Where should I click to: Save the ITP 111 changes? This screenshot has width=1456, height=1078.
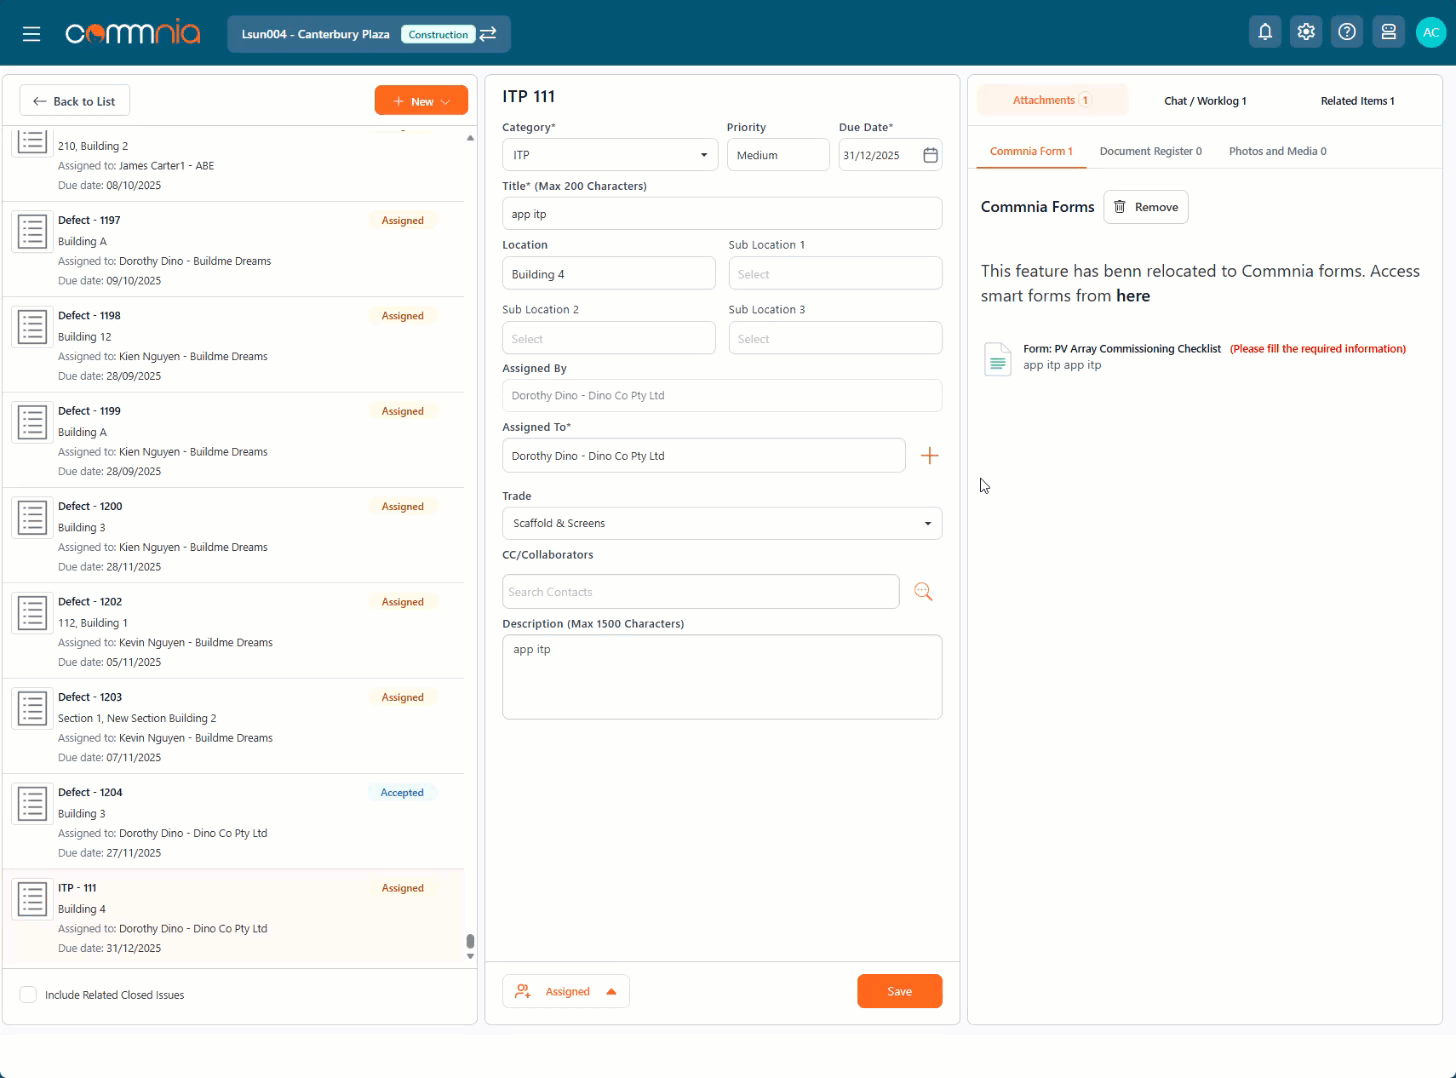[x=898, y=991]
